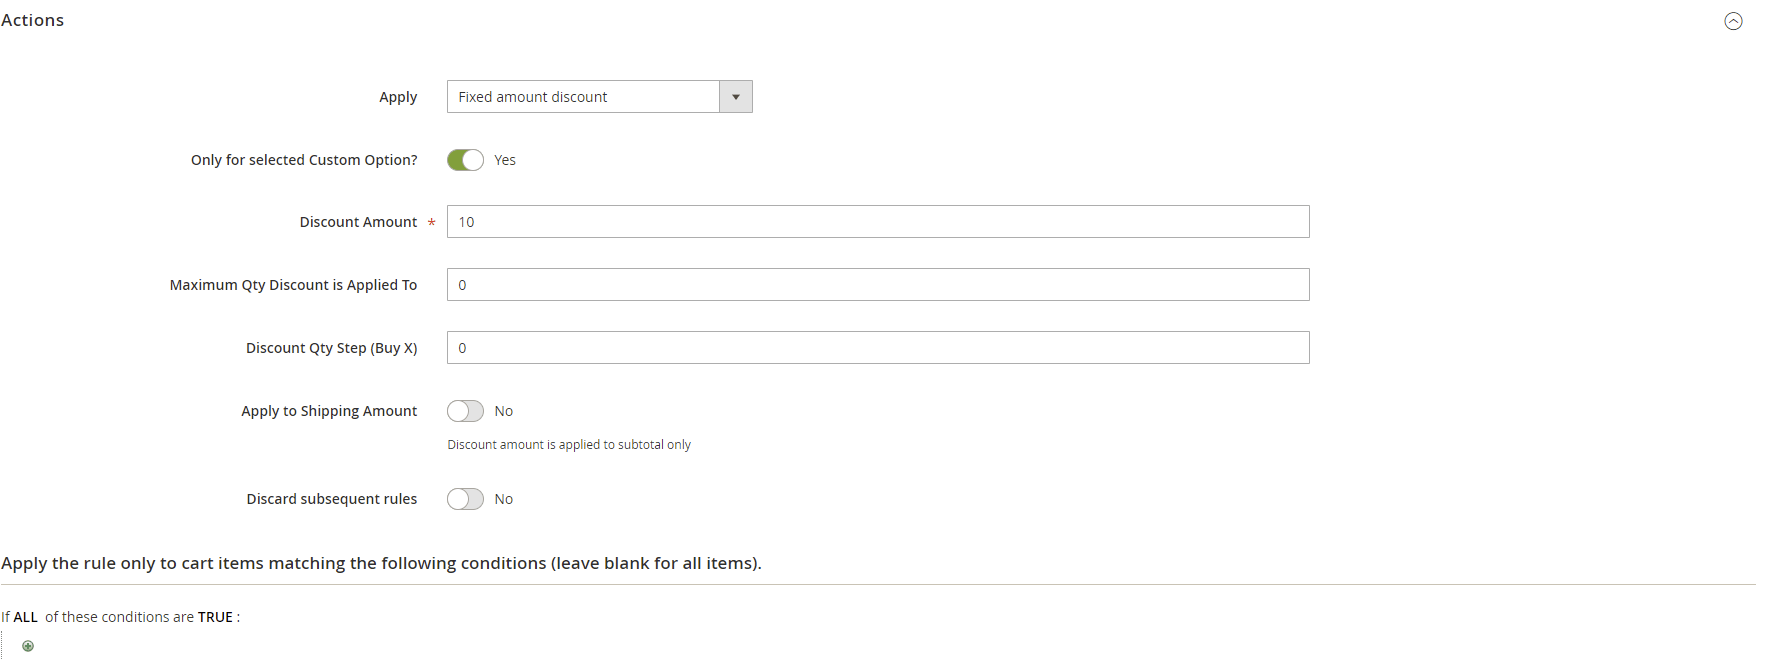Click the 'Maximum Qty Discount is Applied To' label
This screenshot has height=666, width=1765.
coord(293,285)
